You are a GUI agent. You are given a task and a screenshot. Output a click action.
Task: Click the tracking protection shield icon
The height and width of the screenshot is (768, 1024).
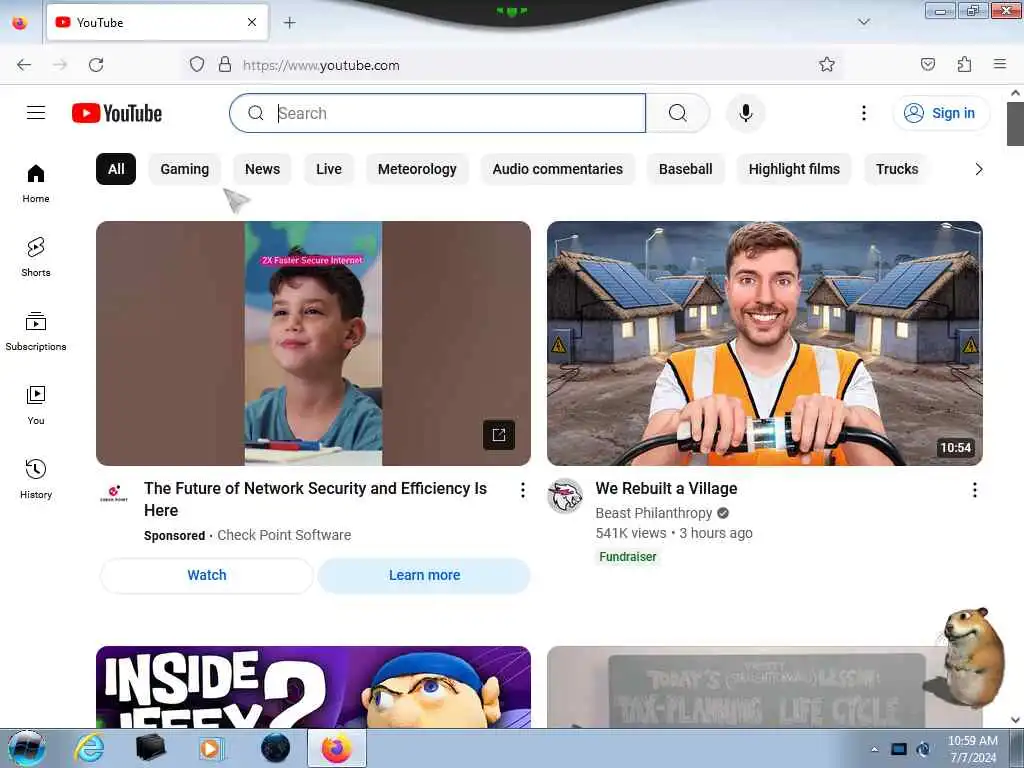(197, 64)
